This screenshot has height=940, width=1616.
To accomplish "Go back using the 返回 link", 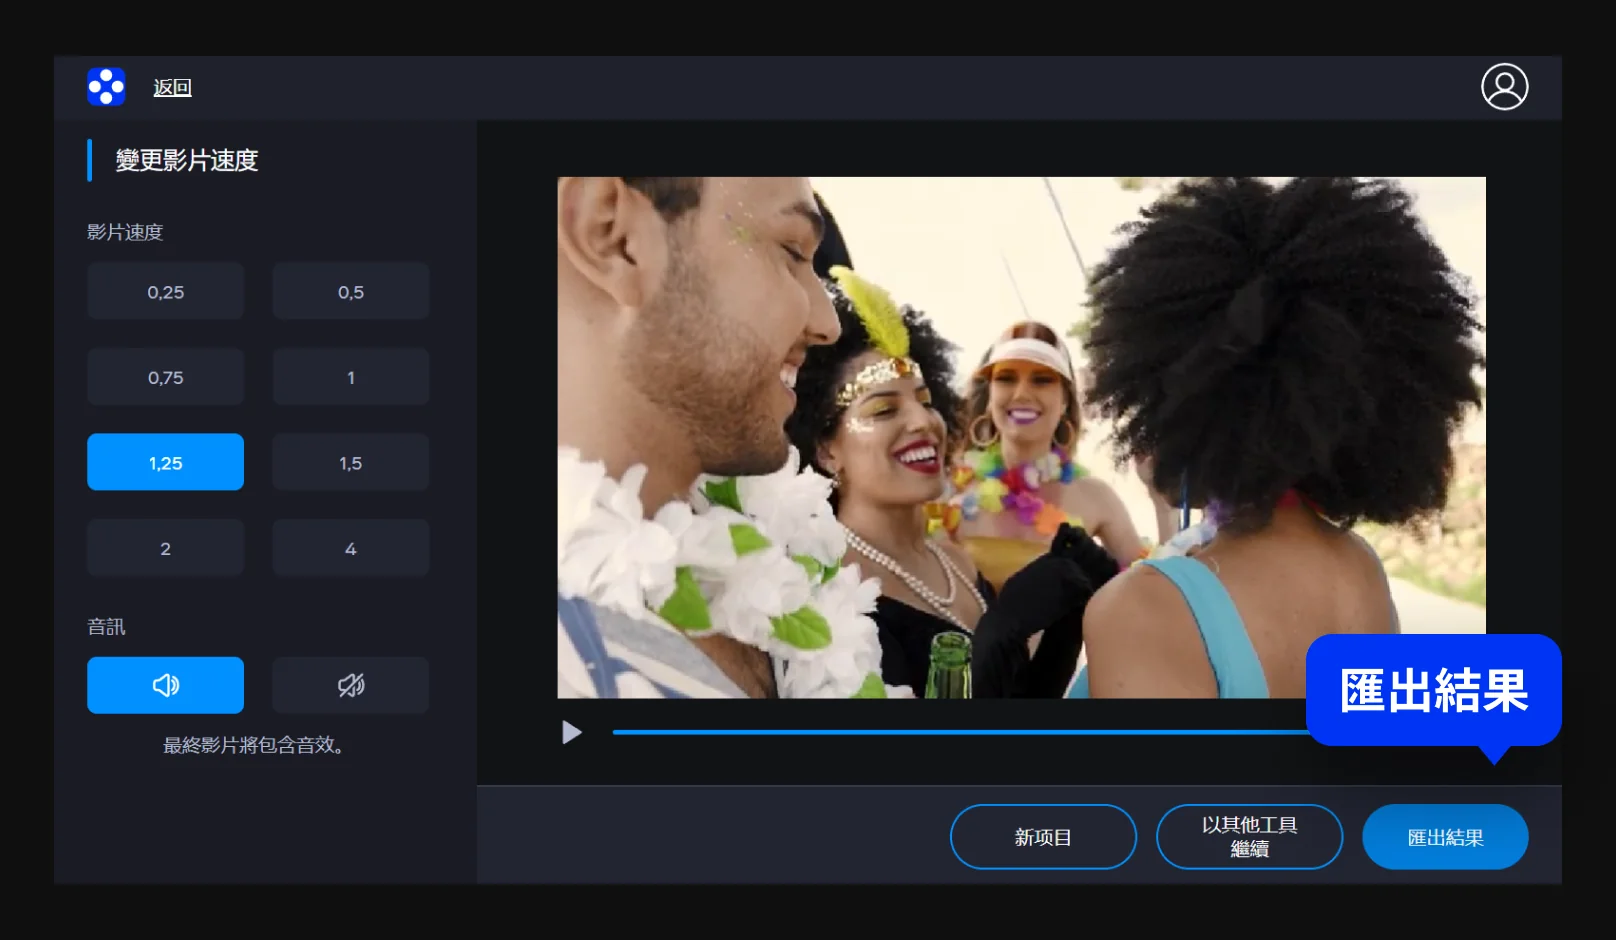I will tap(172, 88).
